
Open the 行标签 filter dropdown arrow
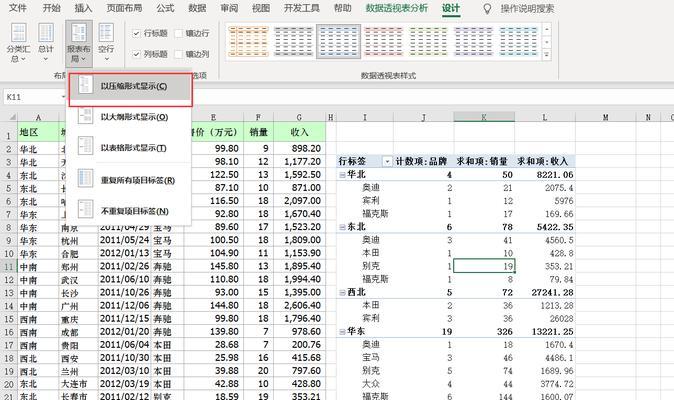(387, 162)
